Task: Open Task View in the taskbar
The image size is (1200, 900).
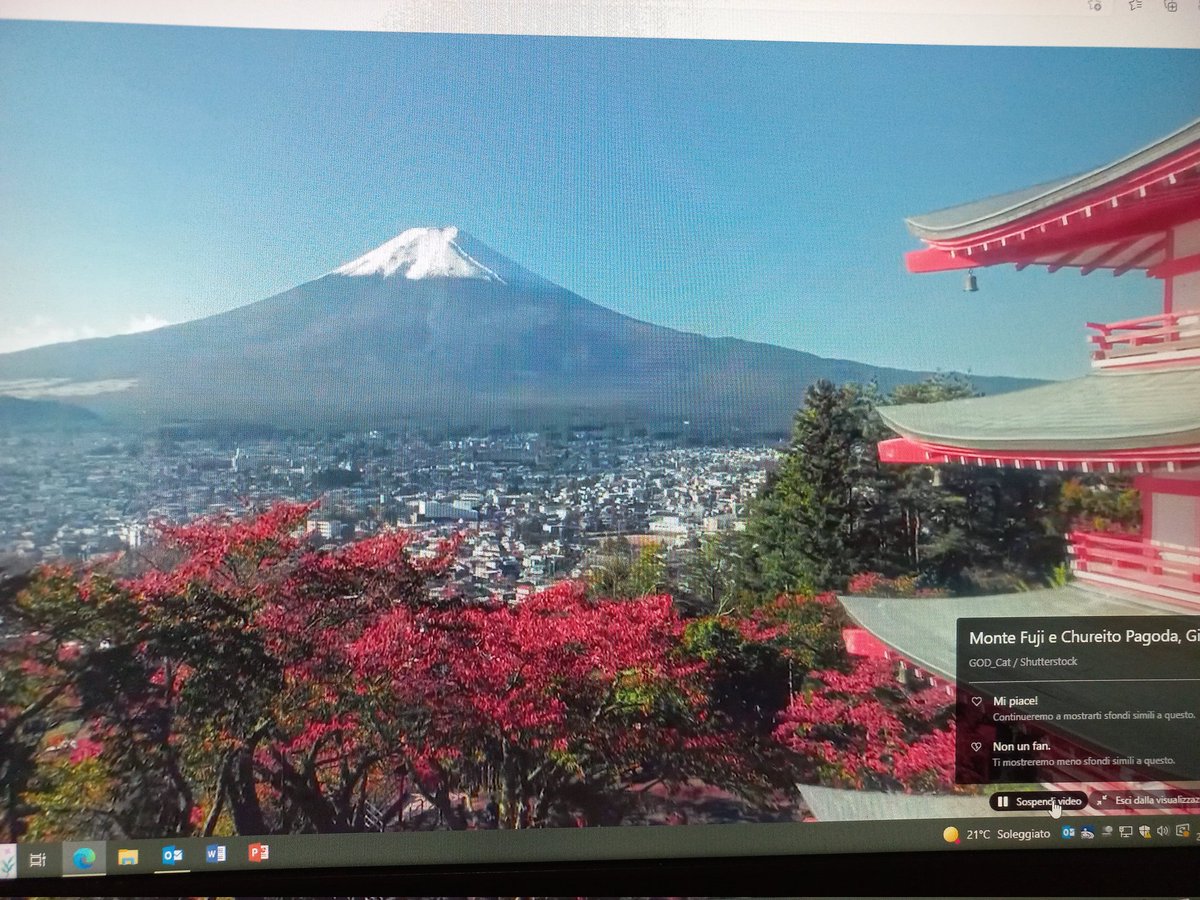Action: 37,859
